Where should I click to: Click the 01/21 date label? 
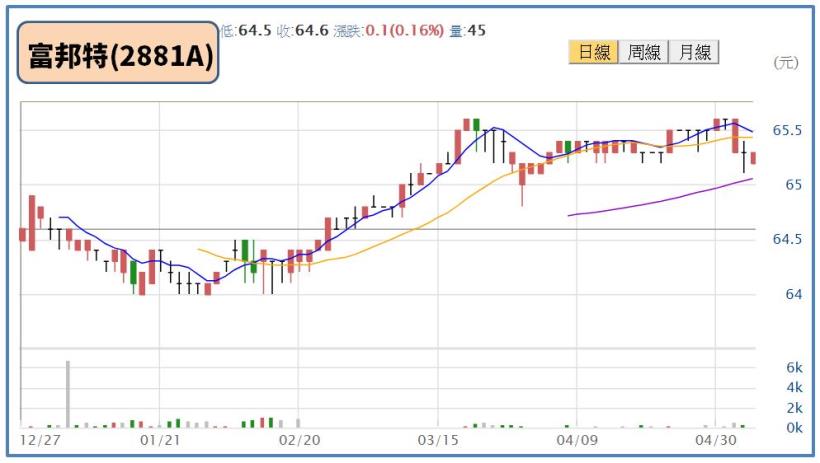160,440
